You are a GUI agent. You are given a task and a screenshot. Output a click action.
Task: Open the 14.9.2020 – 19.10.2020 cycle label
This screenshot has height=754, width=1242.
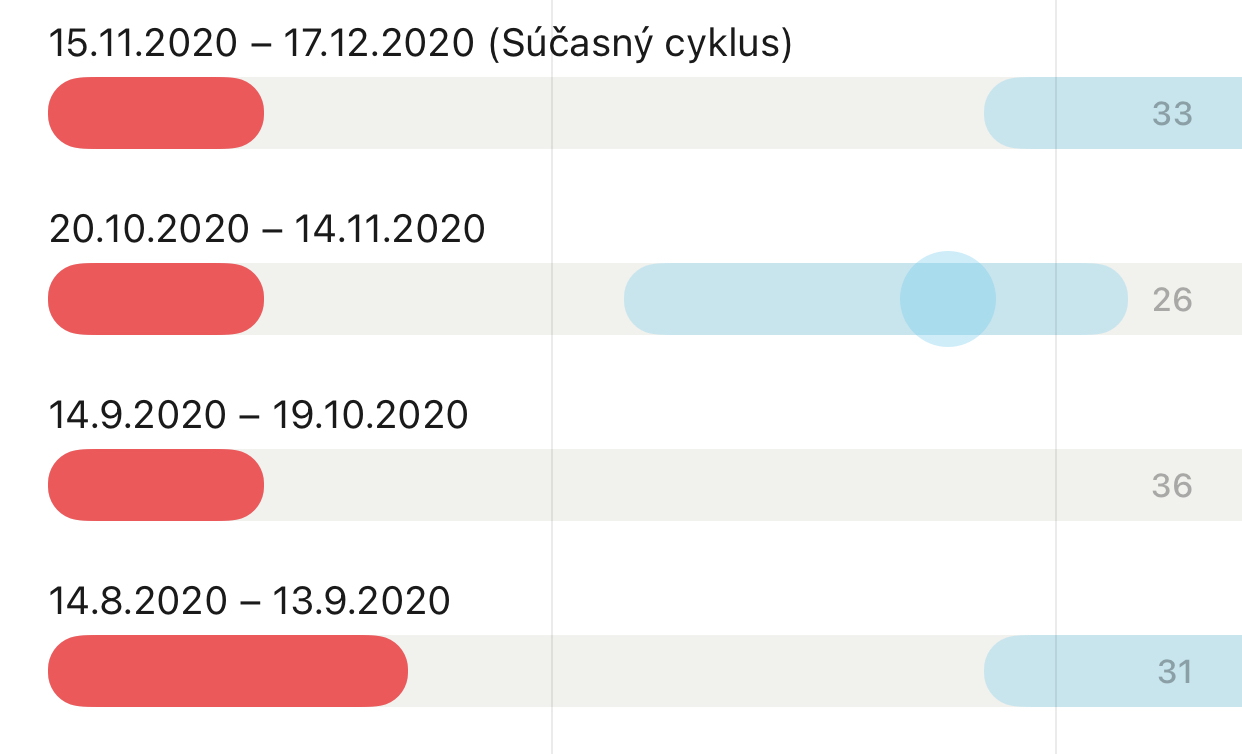(x=259, y=415)
